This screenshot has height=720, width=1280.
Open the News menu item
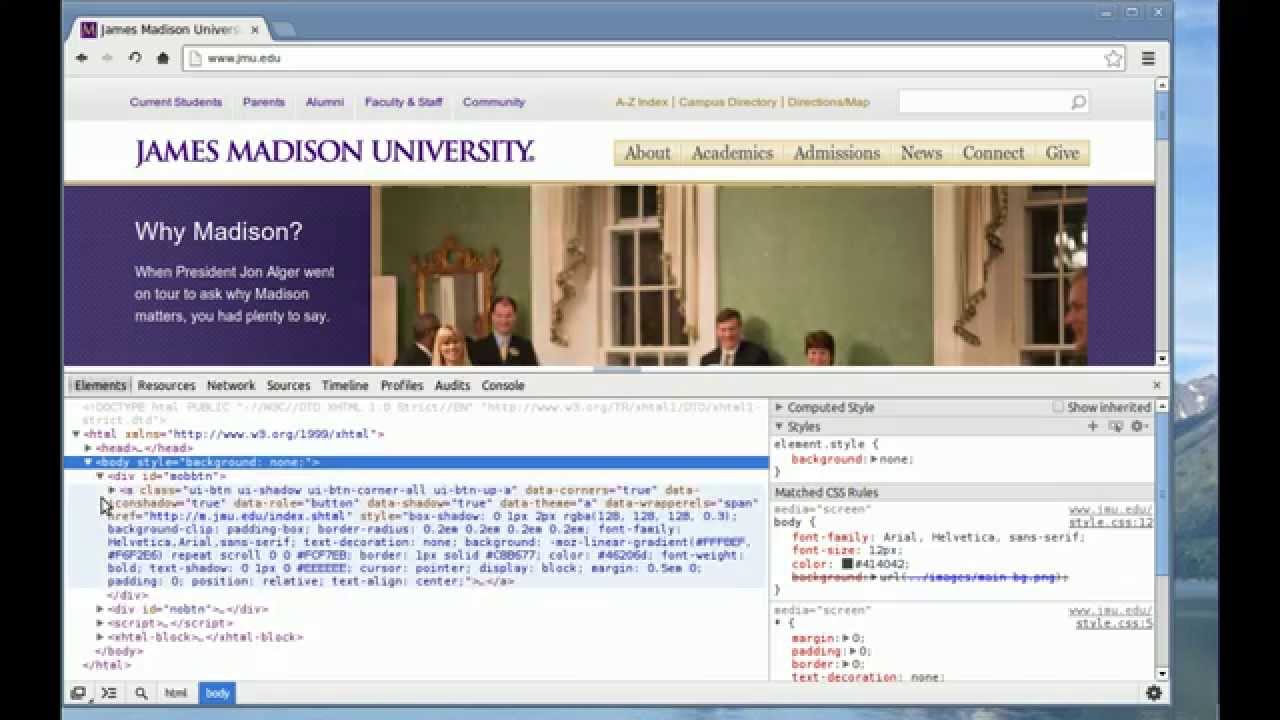click(x=921, y=153)
